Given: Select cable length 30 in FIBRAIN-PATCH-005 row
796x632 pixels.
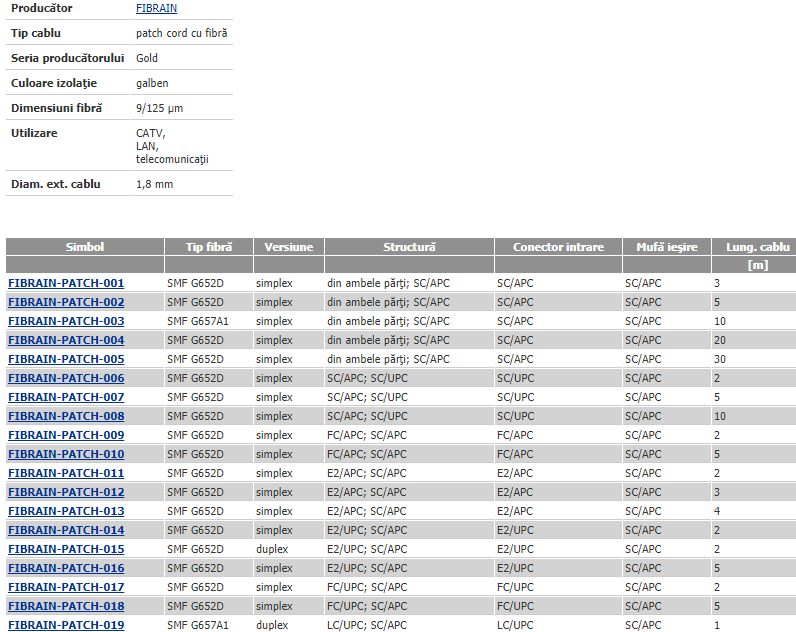Looking at the screenshot, I should [720, 359].
